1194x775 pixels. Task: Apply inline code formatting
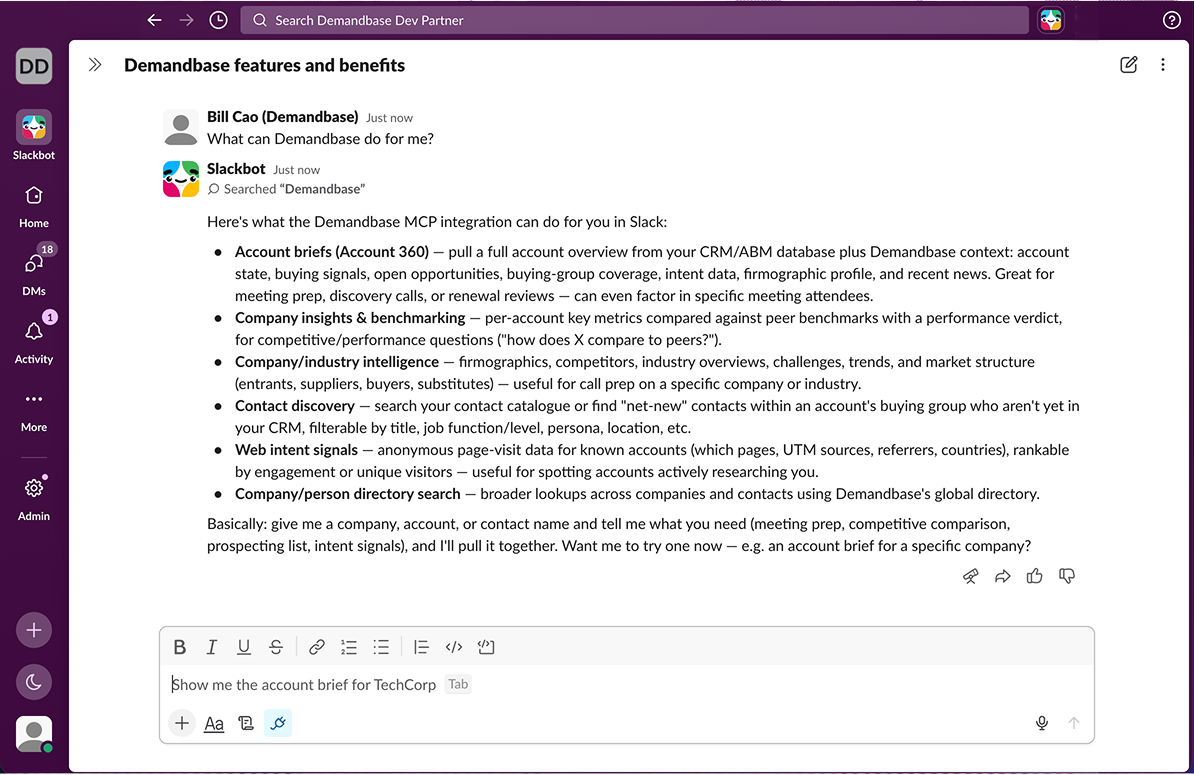pyautogui.click(x=454, y=647)
